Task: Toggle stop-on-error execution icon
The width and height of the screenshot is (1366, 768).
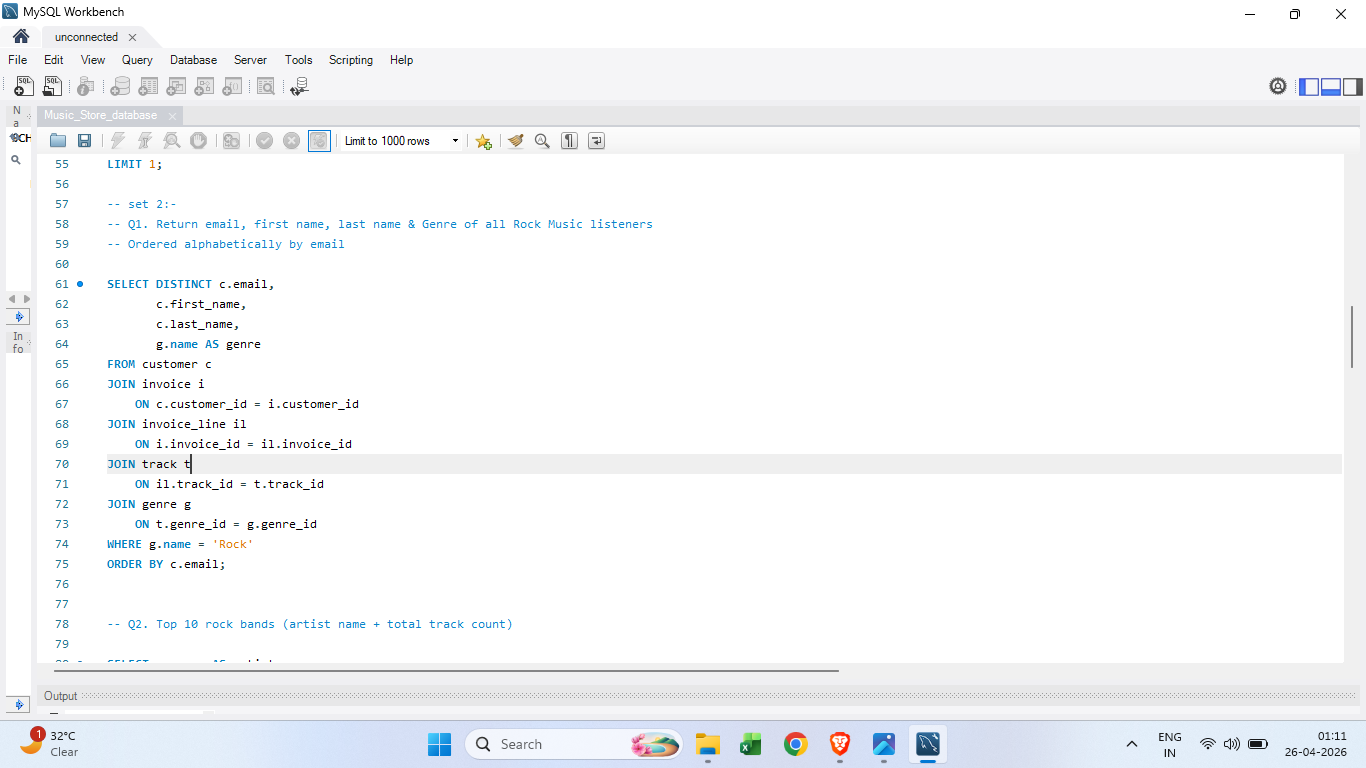Action: coord(231,141)
